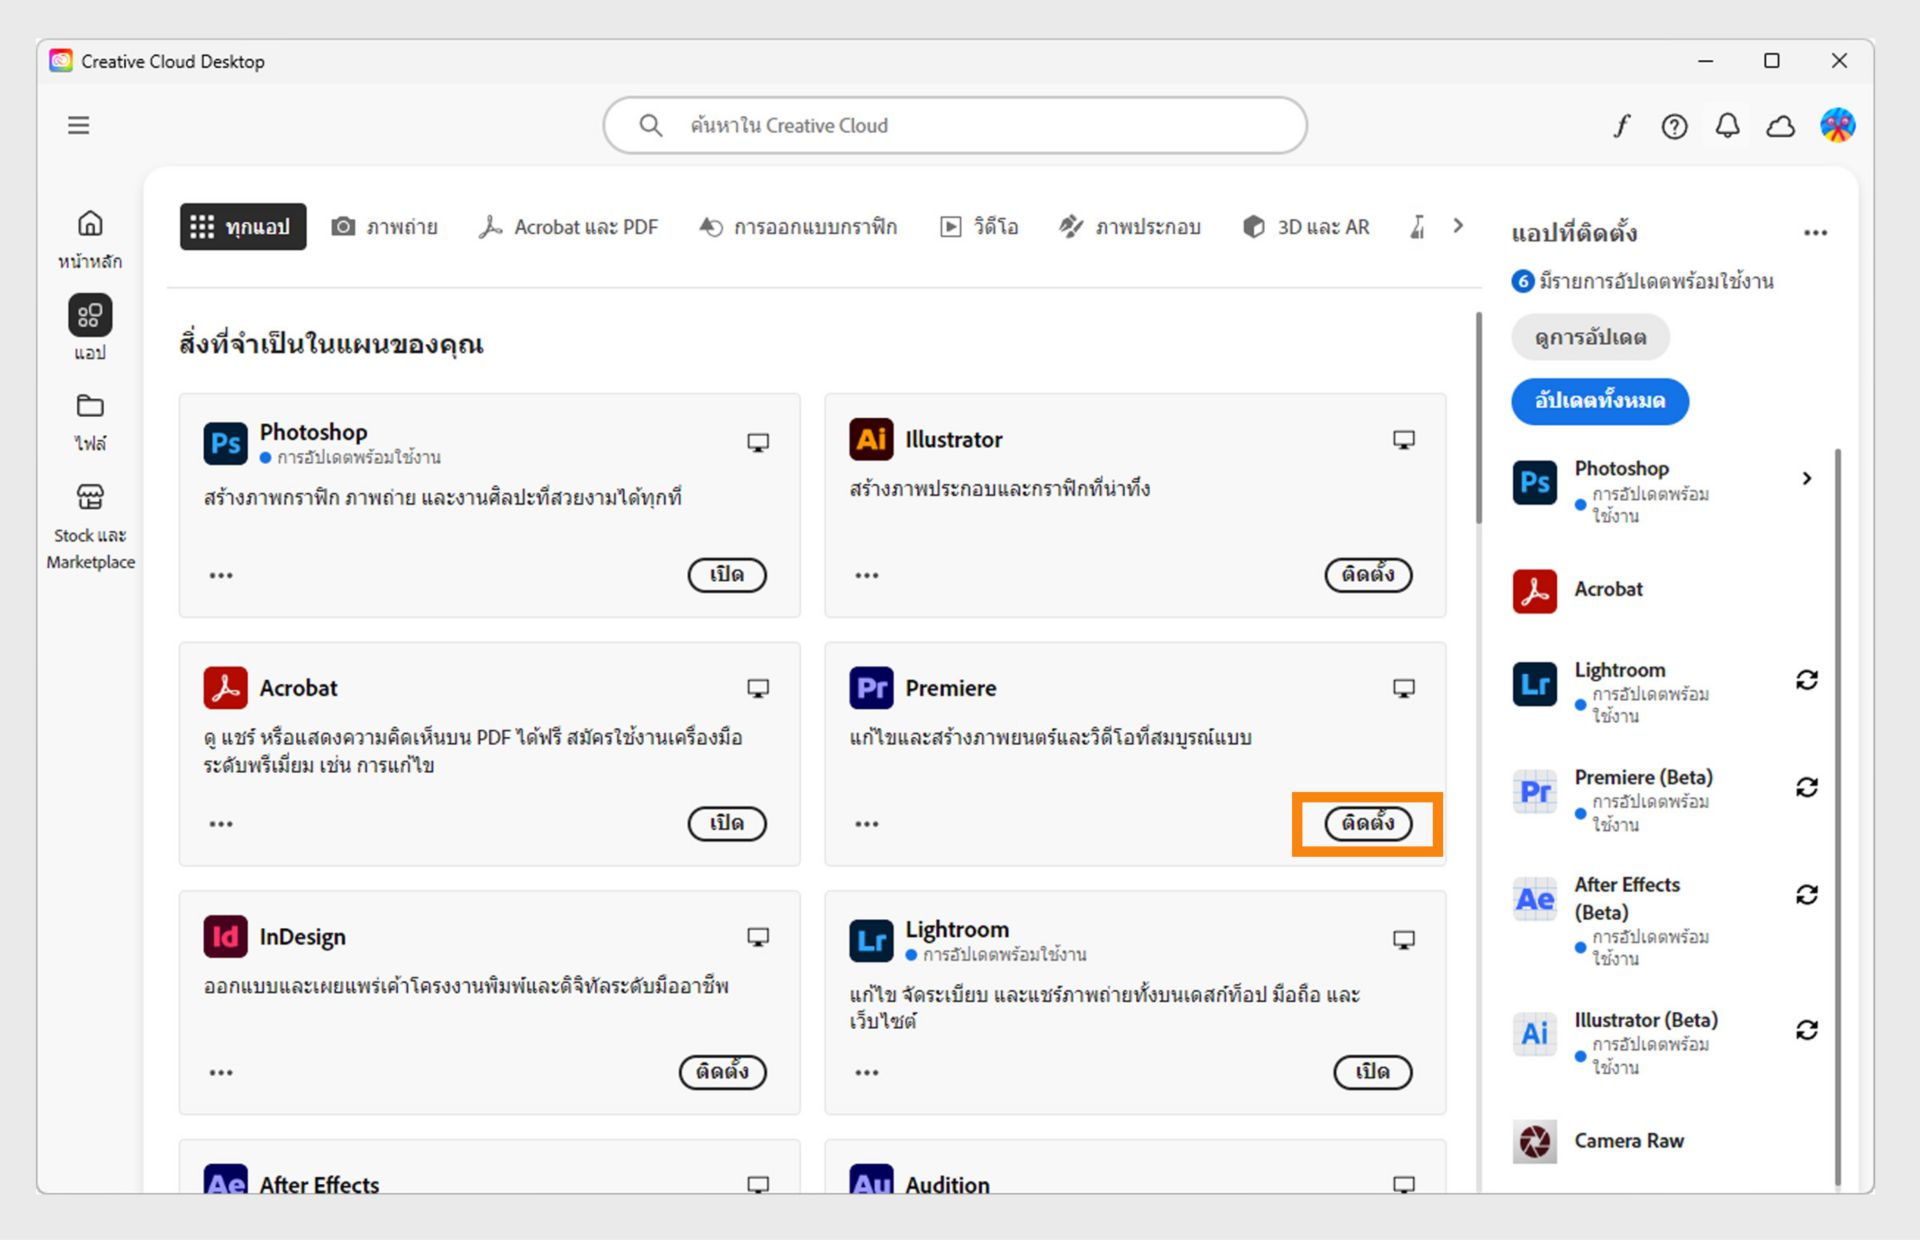Update After Effects (Beta) with refresh icon
Image resolution: width=1920 pixels, height=1240 pixels.
pyautogui.click(x=1806, y=894)
